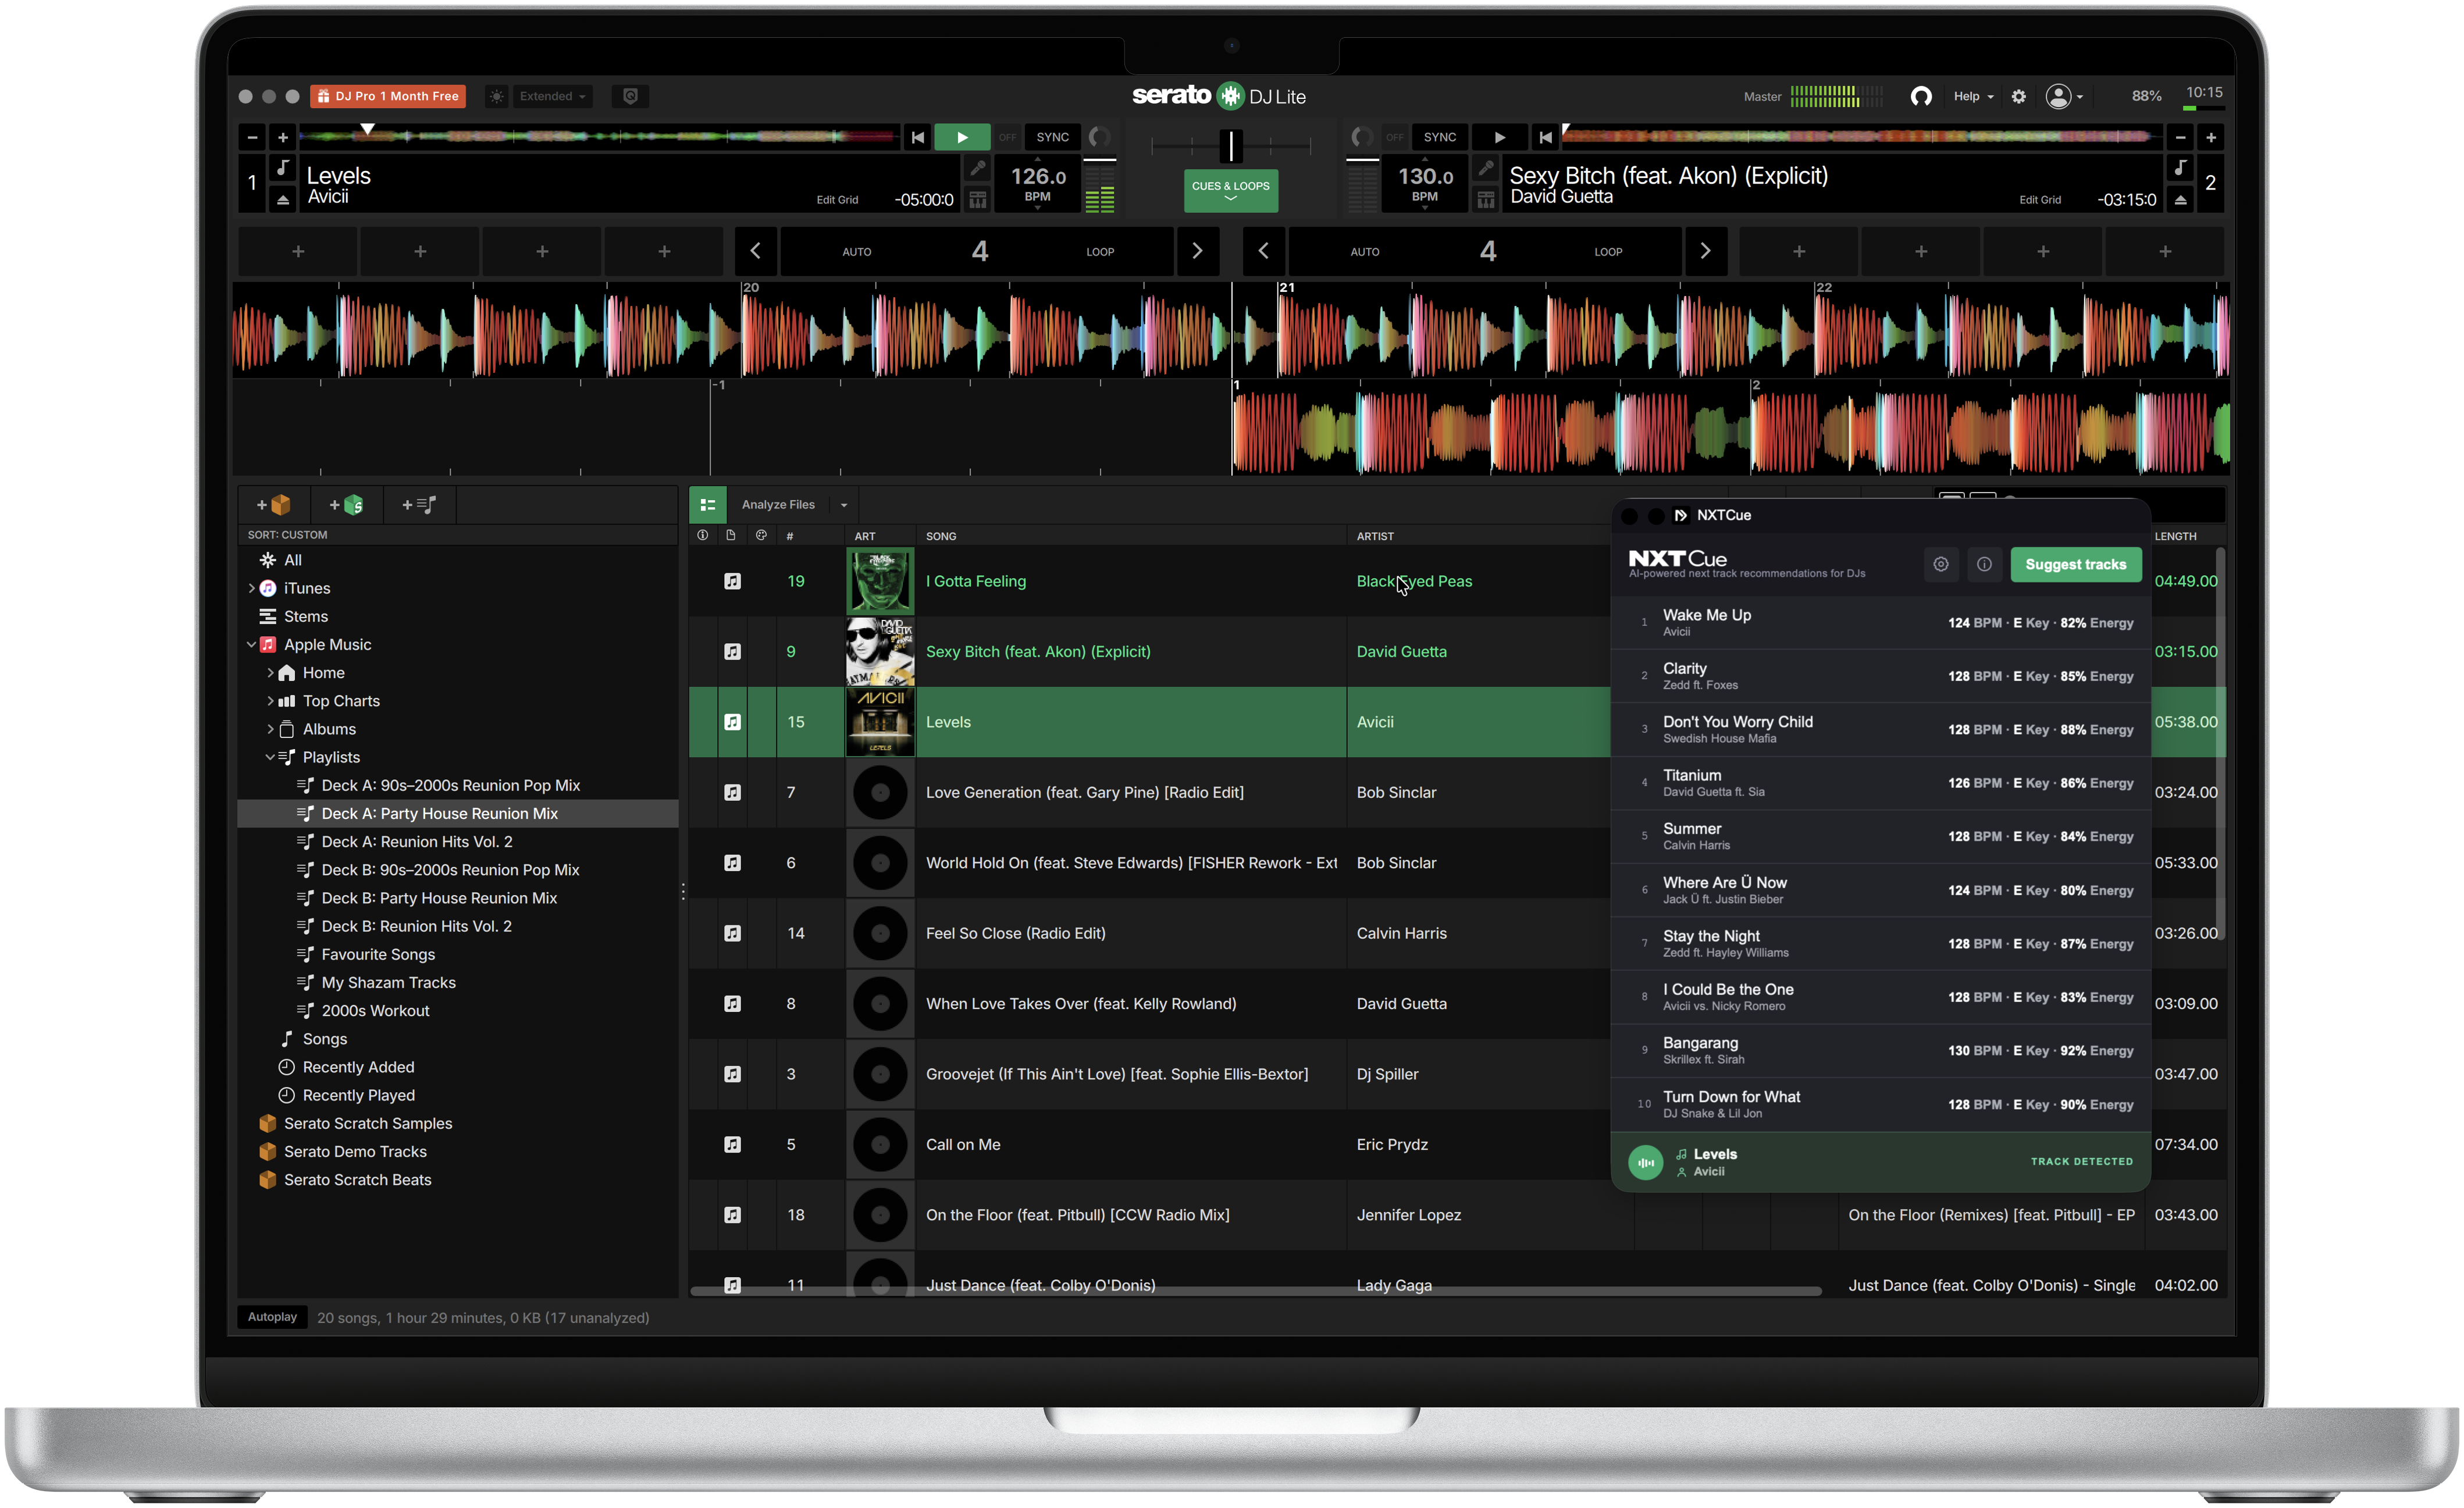Toggle deck 1 play button off

click(x=962, y=137)
